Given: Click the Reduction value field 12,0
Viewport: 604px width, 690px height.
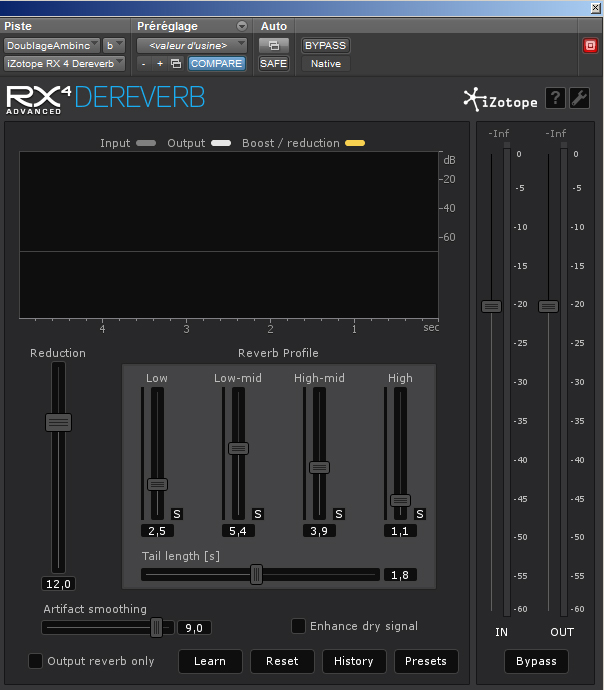Looking at the screenshot, I should click(59, 584).
